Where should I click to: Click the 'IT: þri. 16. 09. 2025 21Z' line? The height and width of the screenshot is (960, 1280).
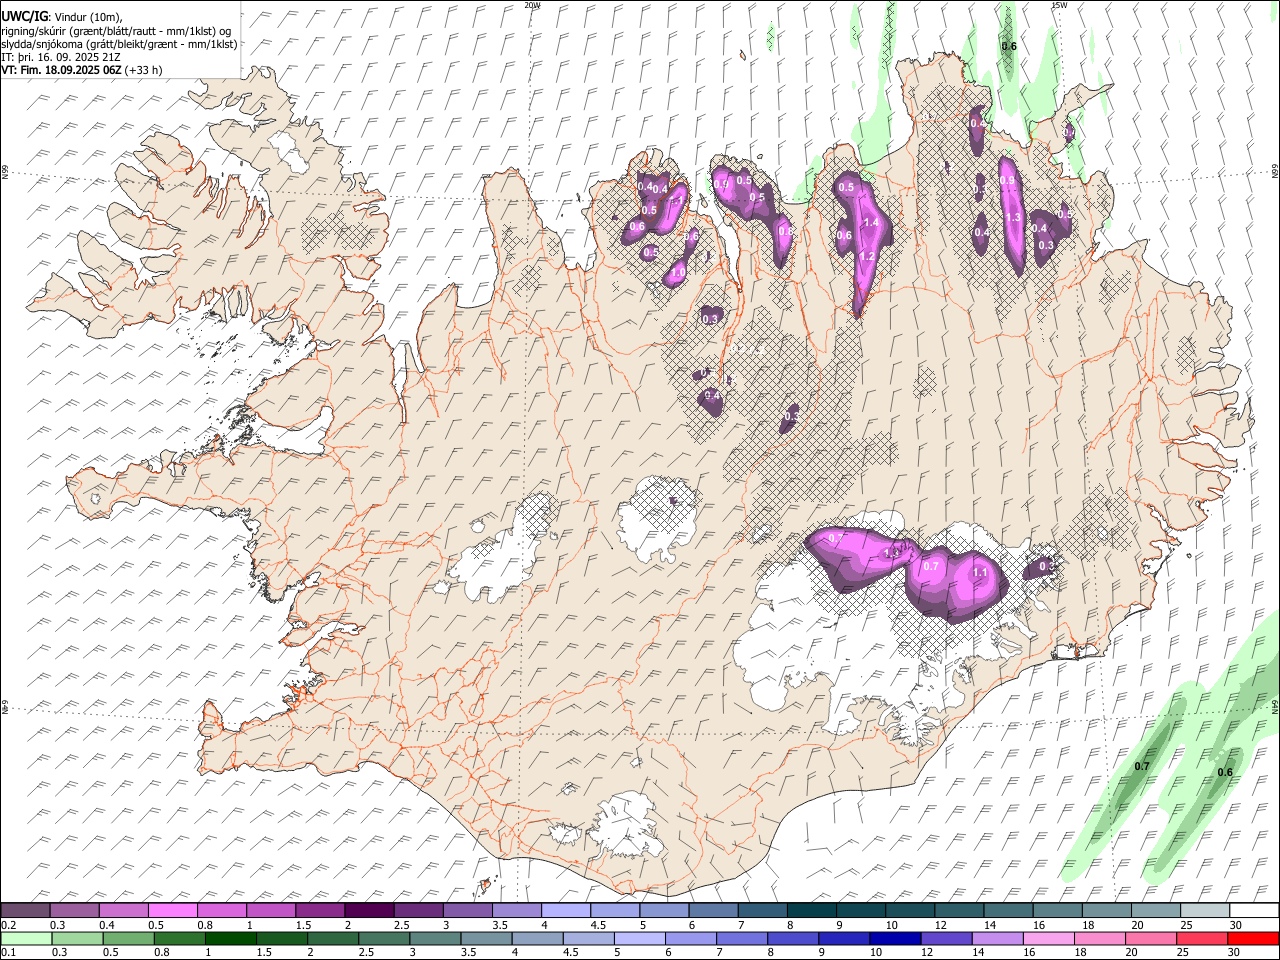click(x=63, y=57)
